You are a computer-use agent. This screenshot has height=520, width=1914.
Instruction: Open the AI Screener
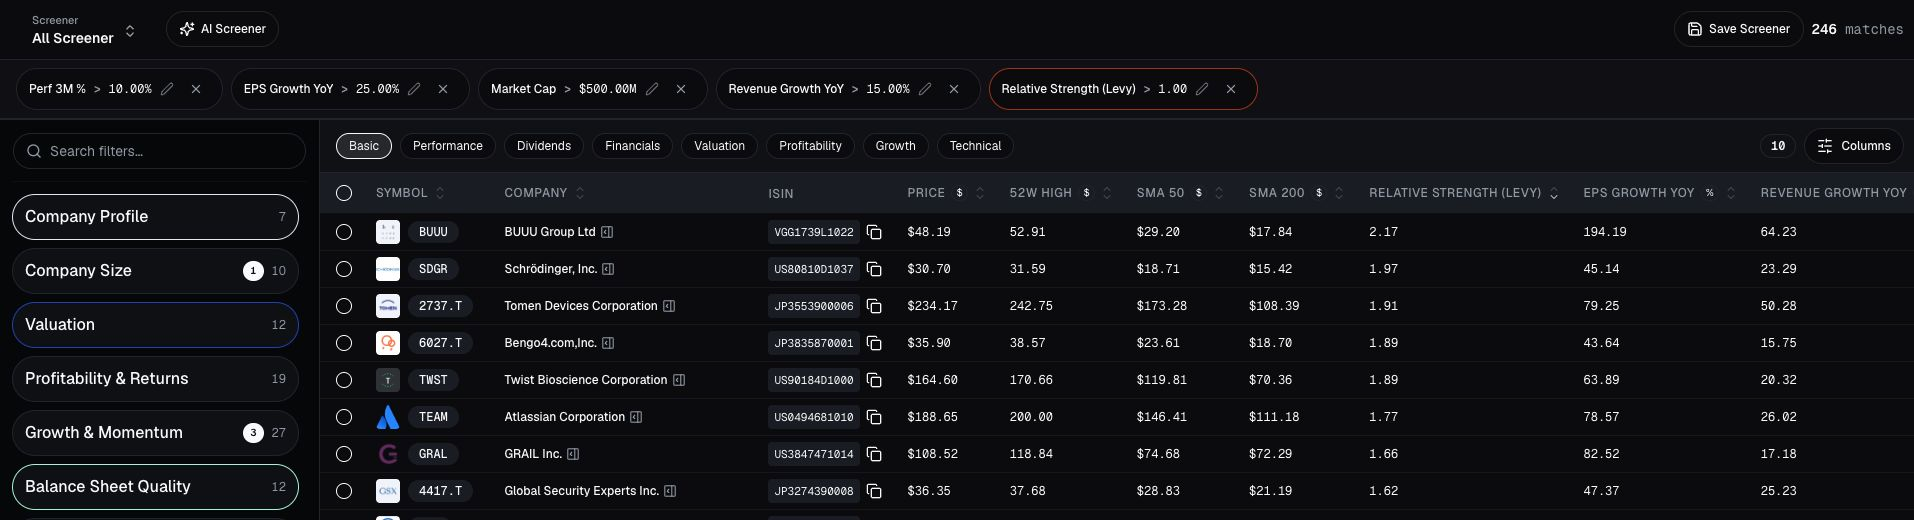[222, 29]
